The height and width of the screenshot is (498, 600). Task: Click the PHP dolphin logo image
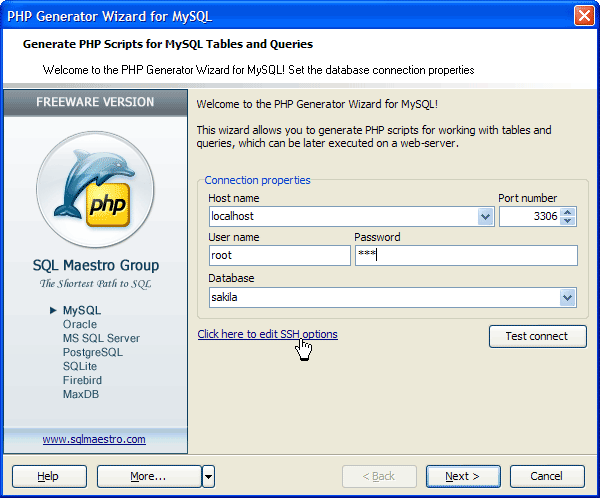click(95, 189)
